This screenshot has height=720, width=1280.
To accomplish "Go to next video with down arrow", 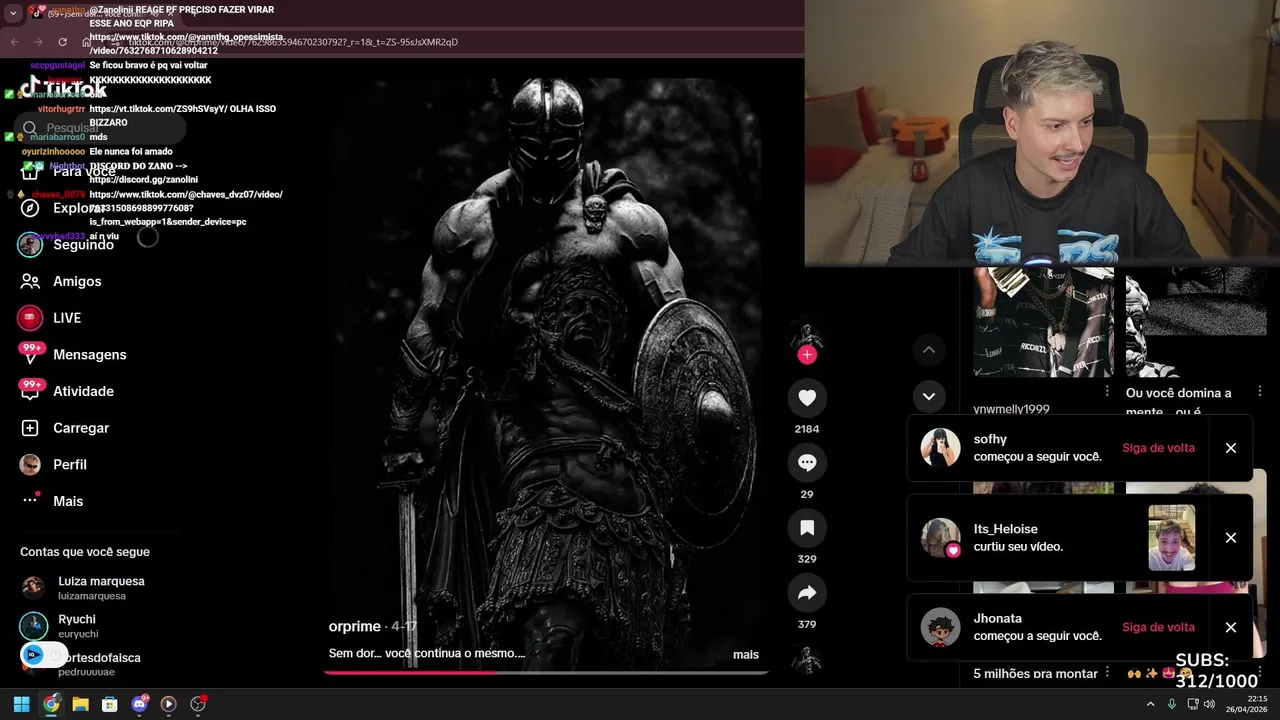I will [928, 396].
